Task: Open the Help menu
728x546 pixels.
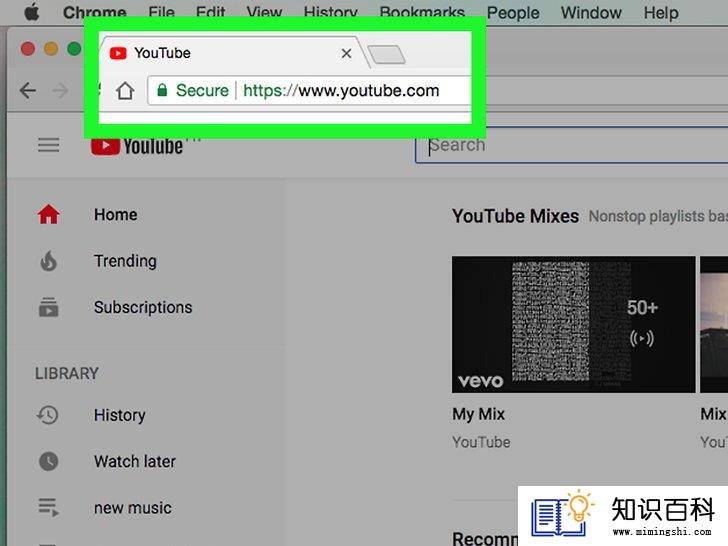Action: tap(661, 13)
